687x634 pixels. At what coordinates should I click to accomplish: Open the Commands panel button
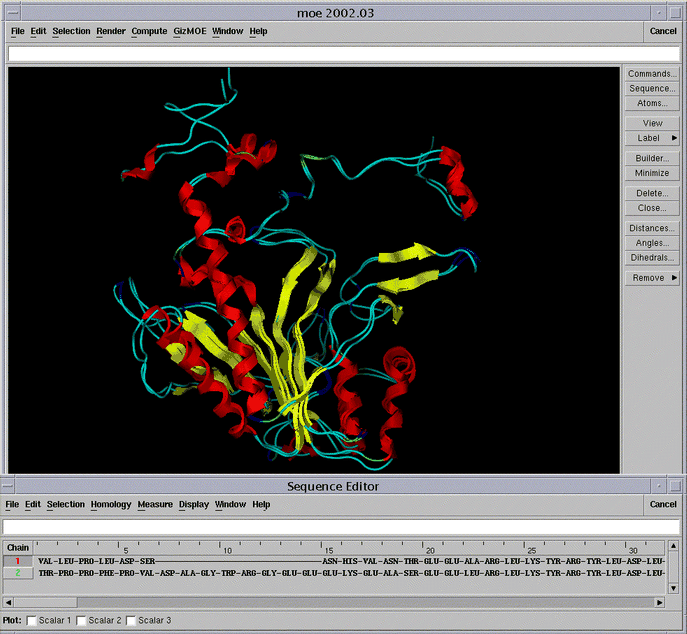coord(652,74)
